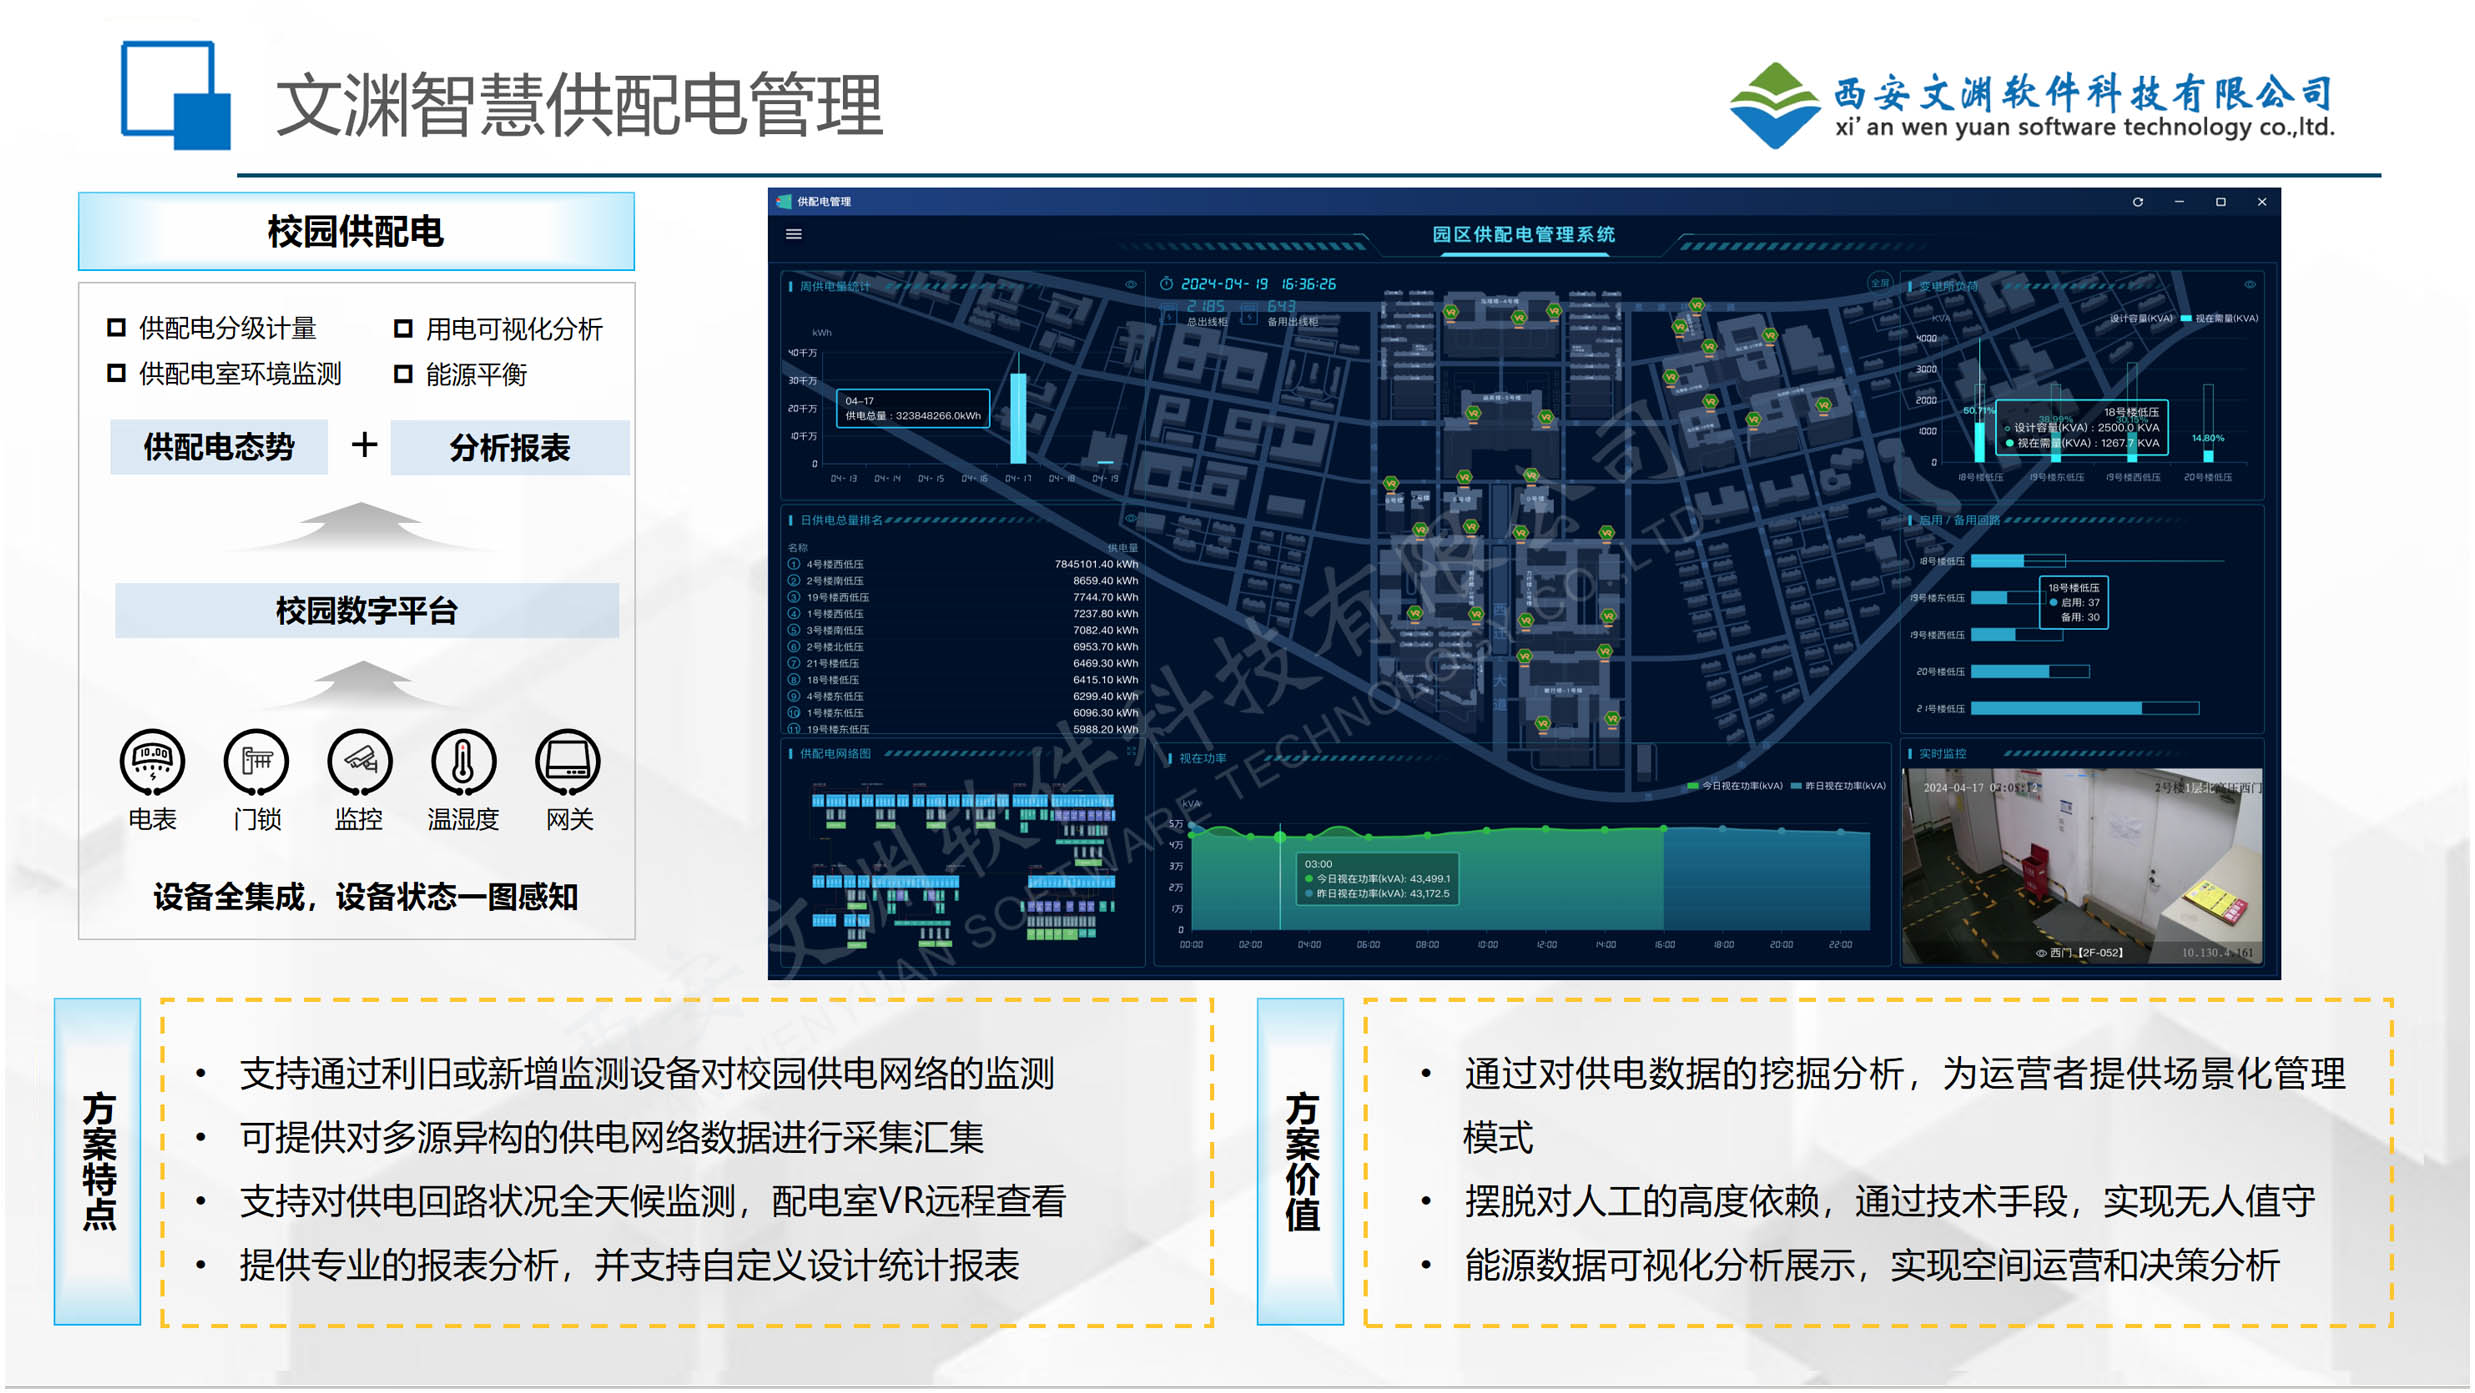Click the 04-17 bar in weekly chart
Screen dimensions: 2475x1393
[1018, 418]
